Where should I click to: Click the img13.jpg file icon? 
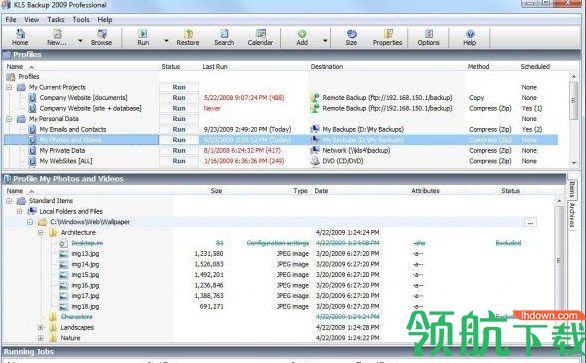pyautogui.click(x=64, y=254)
